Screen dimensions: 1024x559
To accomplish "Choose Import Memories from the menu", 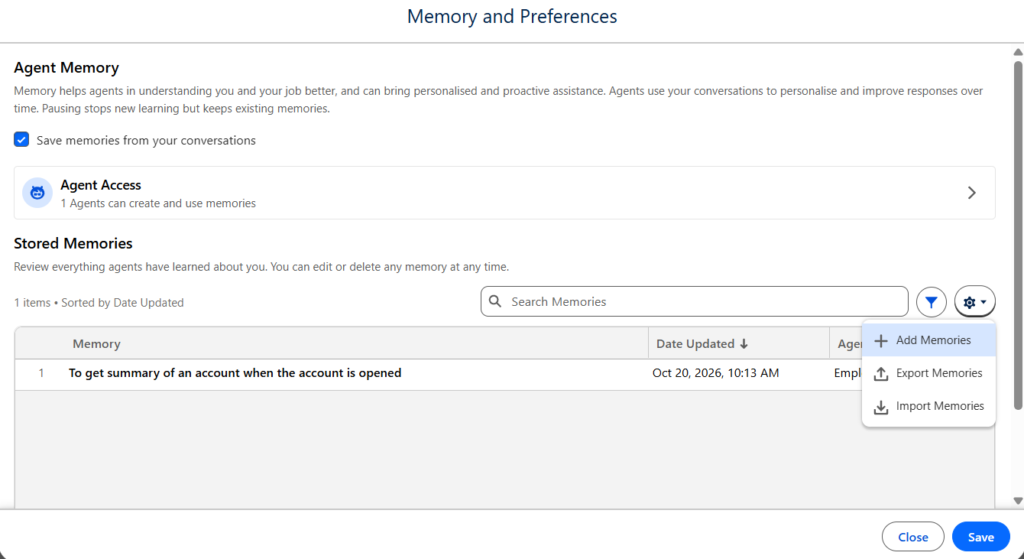I will point(929,406).
